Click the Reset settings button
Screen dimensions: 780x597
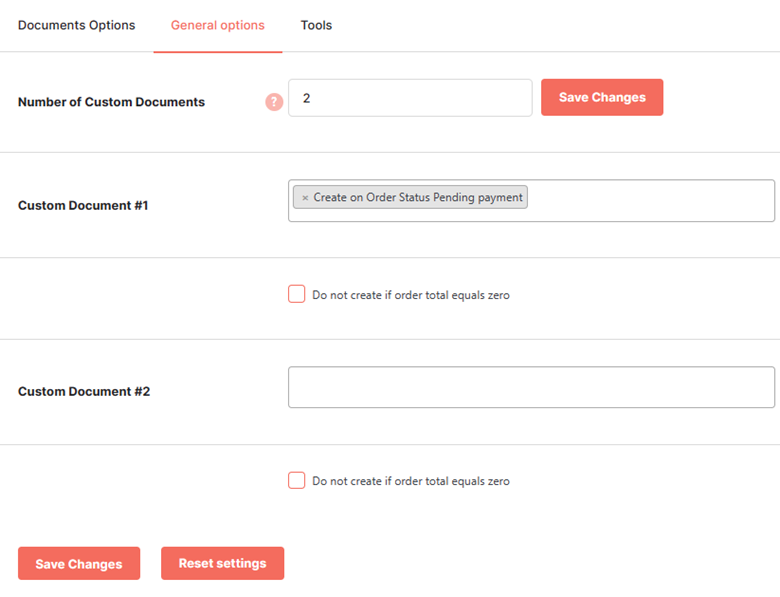click(222, 563)
